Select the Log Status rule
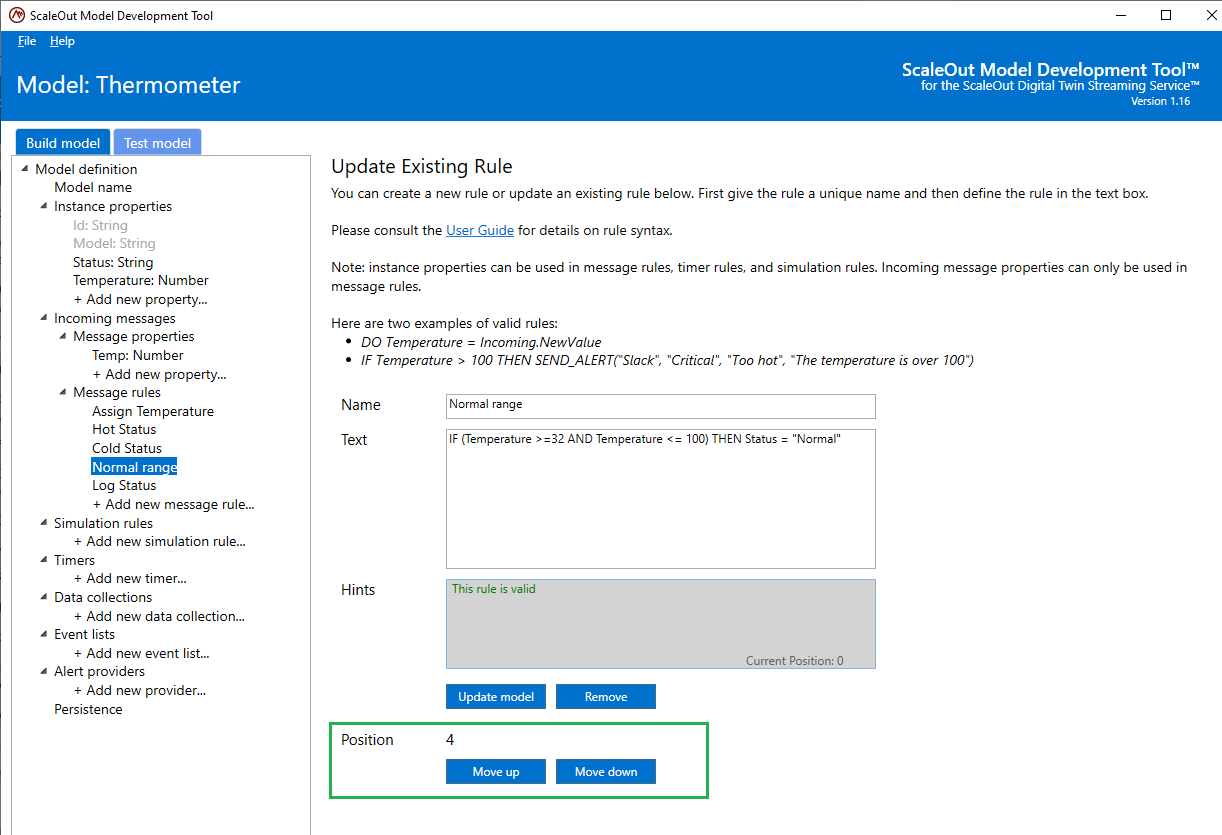Viewport: 1222px width, 835px height. 124,485
